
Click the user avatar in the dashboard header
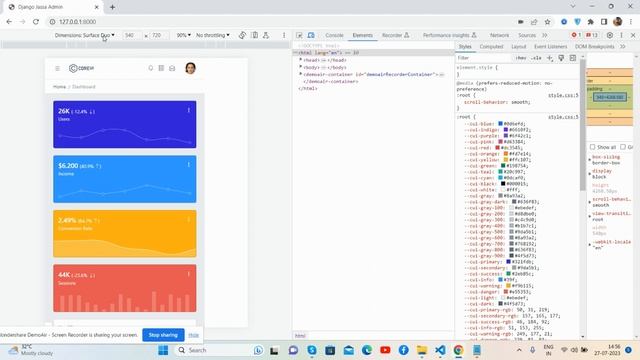coord(190,68)
